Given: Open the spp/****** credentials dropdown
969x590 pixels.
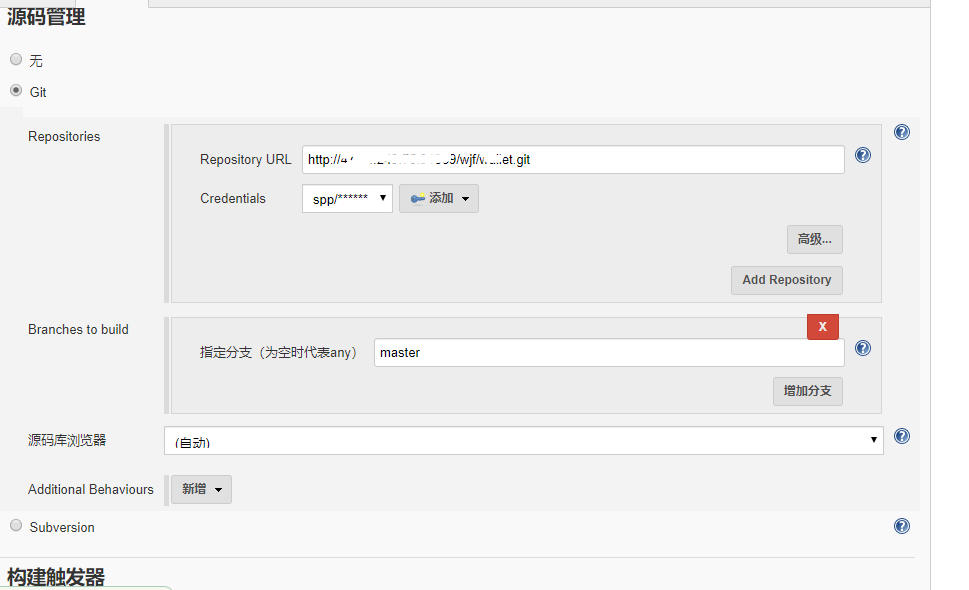Looking at the screenshot, I should point(347,198).
